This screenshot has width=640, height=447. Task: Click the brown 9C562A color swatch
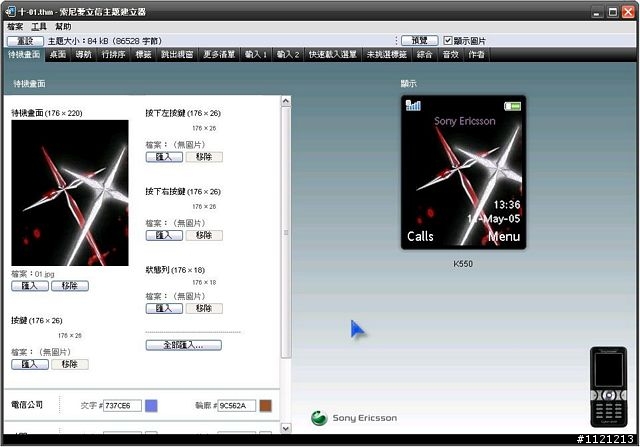(266, 406)
